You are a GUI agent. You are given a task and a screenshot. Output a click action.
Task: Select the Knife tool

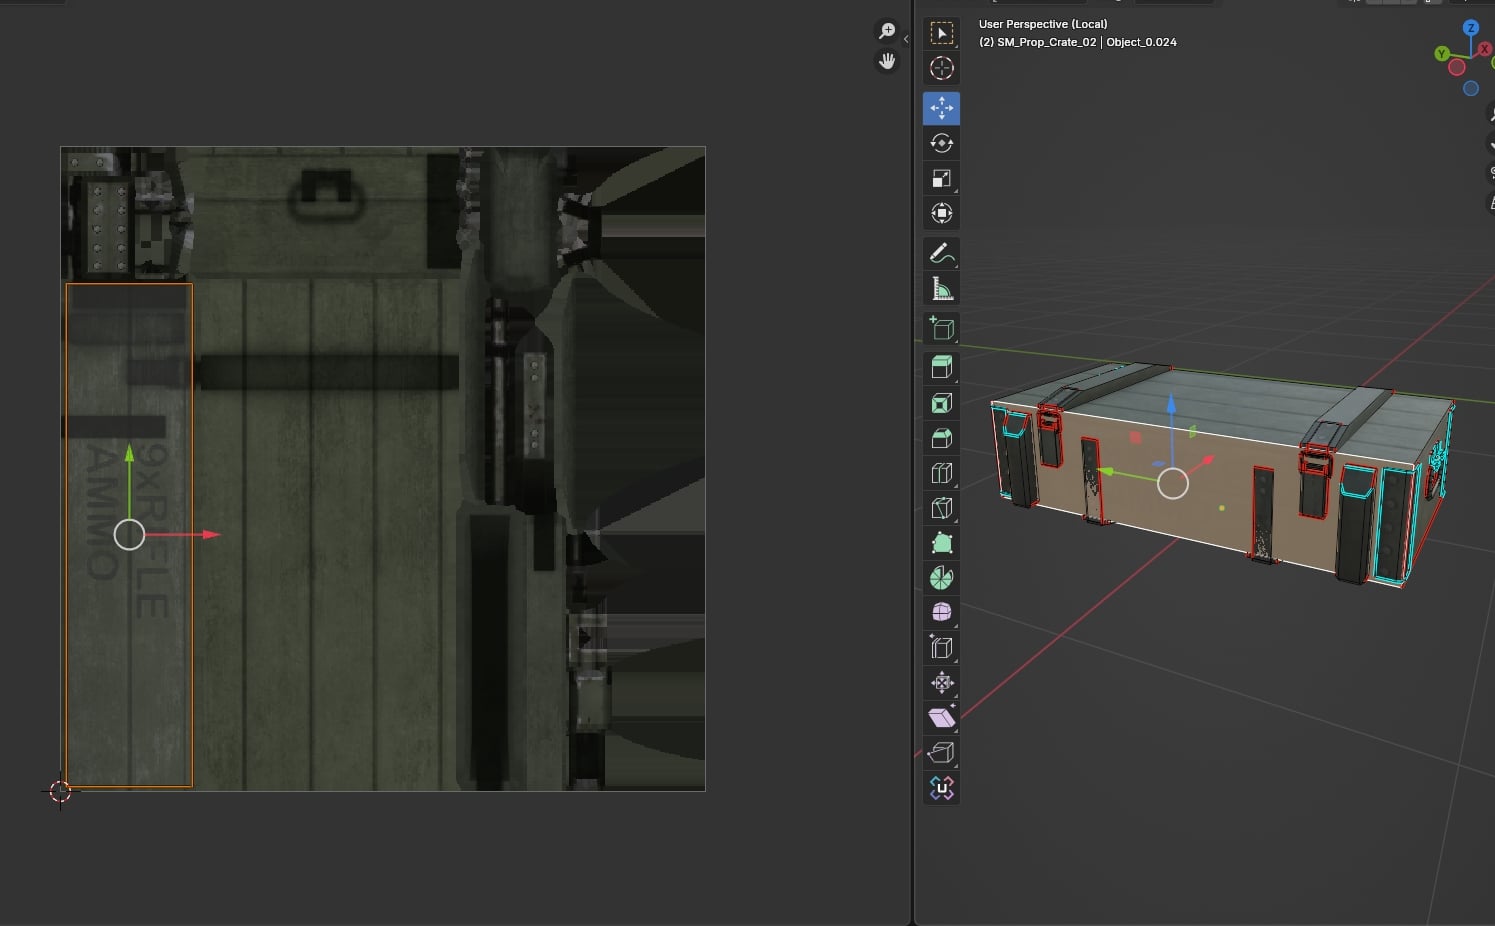(x=941, y=508)
